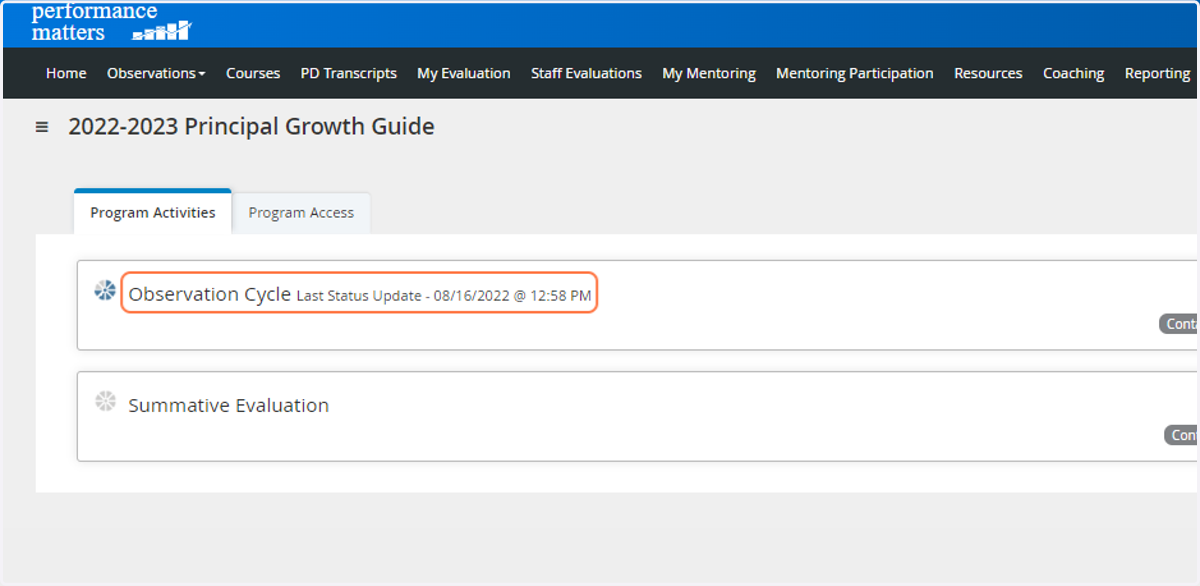Viewport: 1200px width, 586px height.
Task: Click the Summative Evaluation badge button
Action: [x=1181, y=435]
